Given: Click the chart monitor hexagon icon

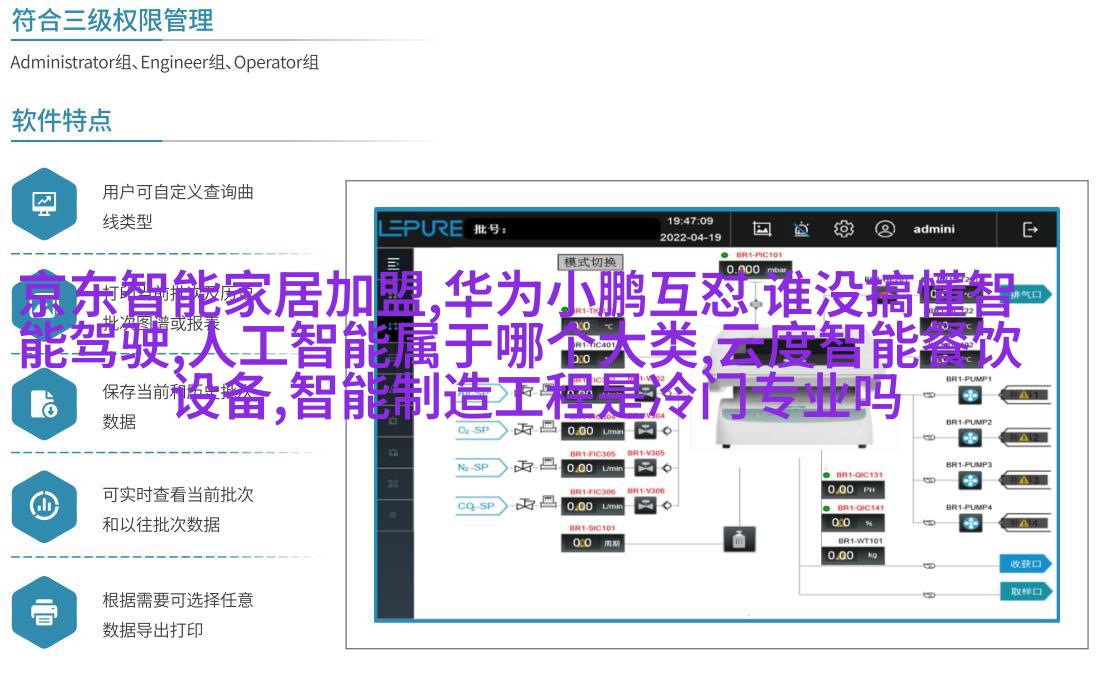Looking at the screenshot, I should coord(44,204).
